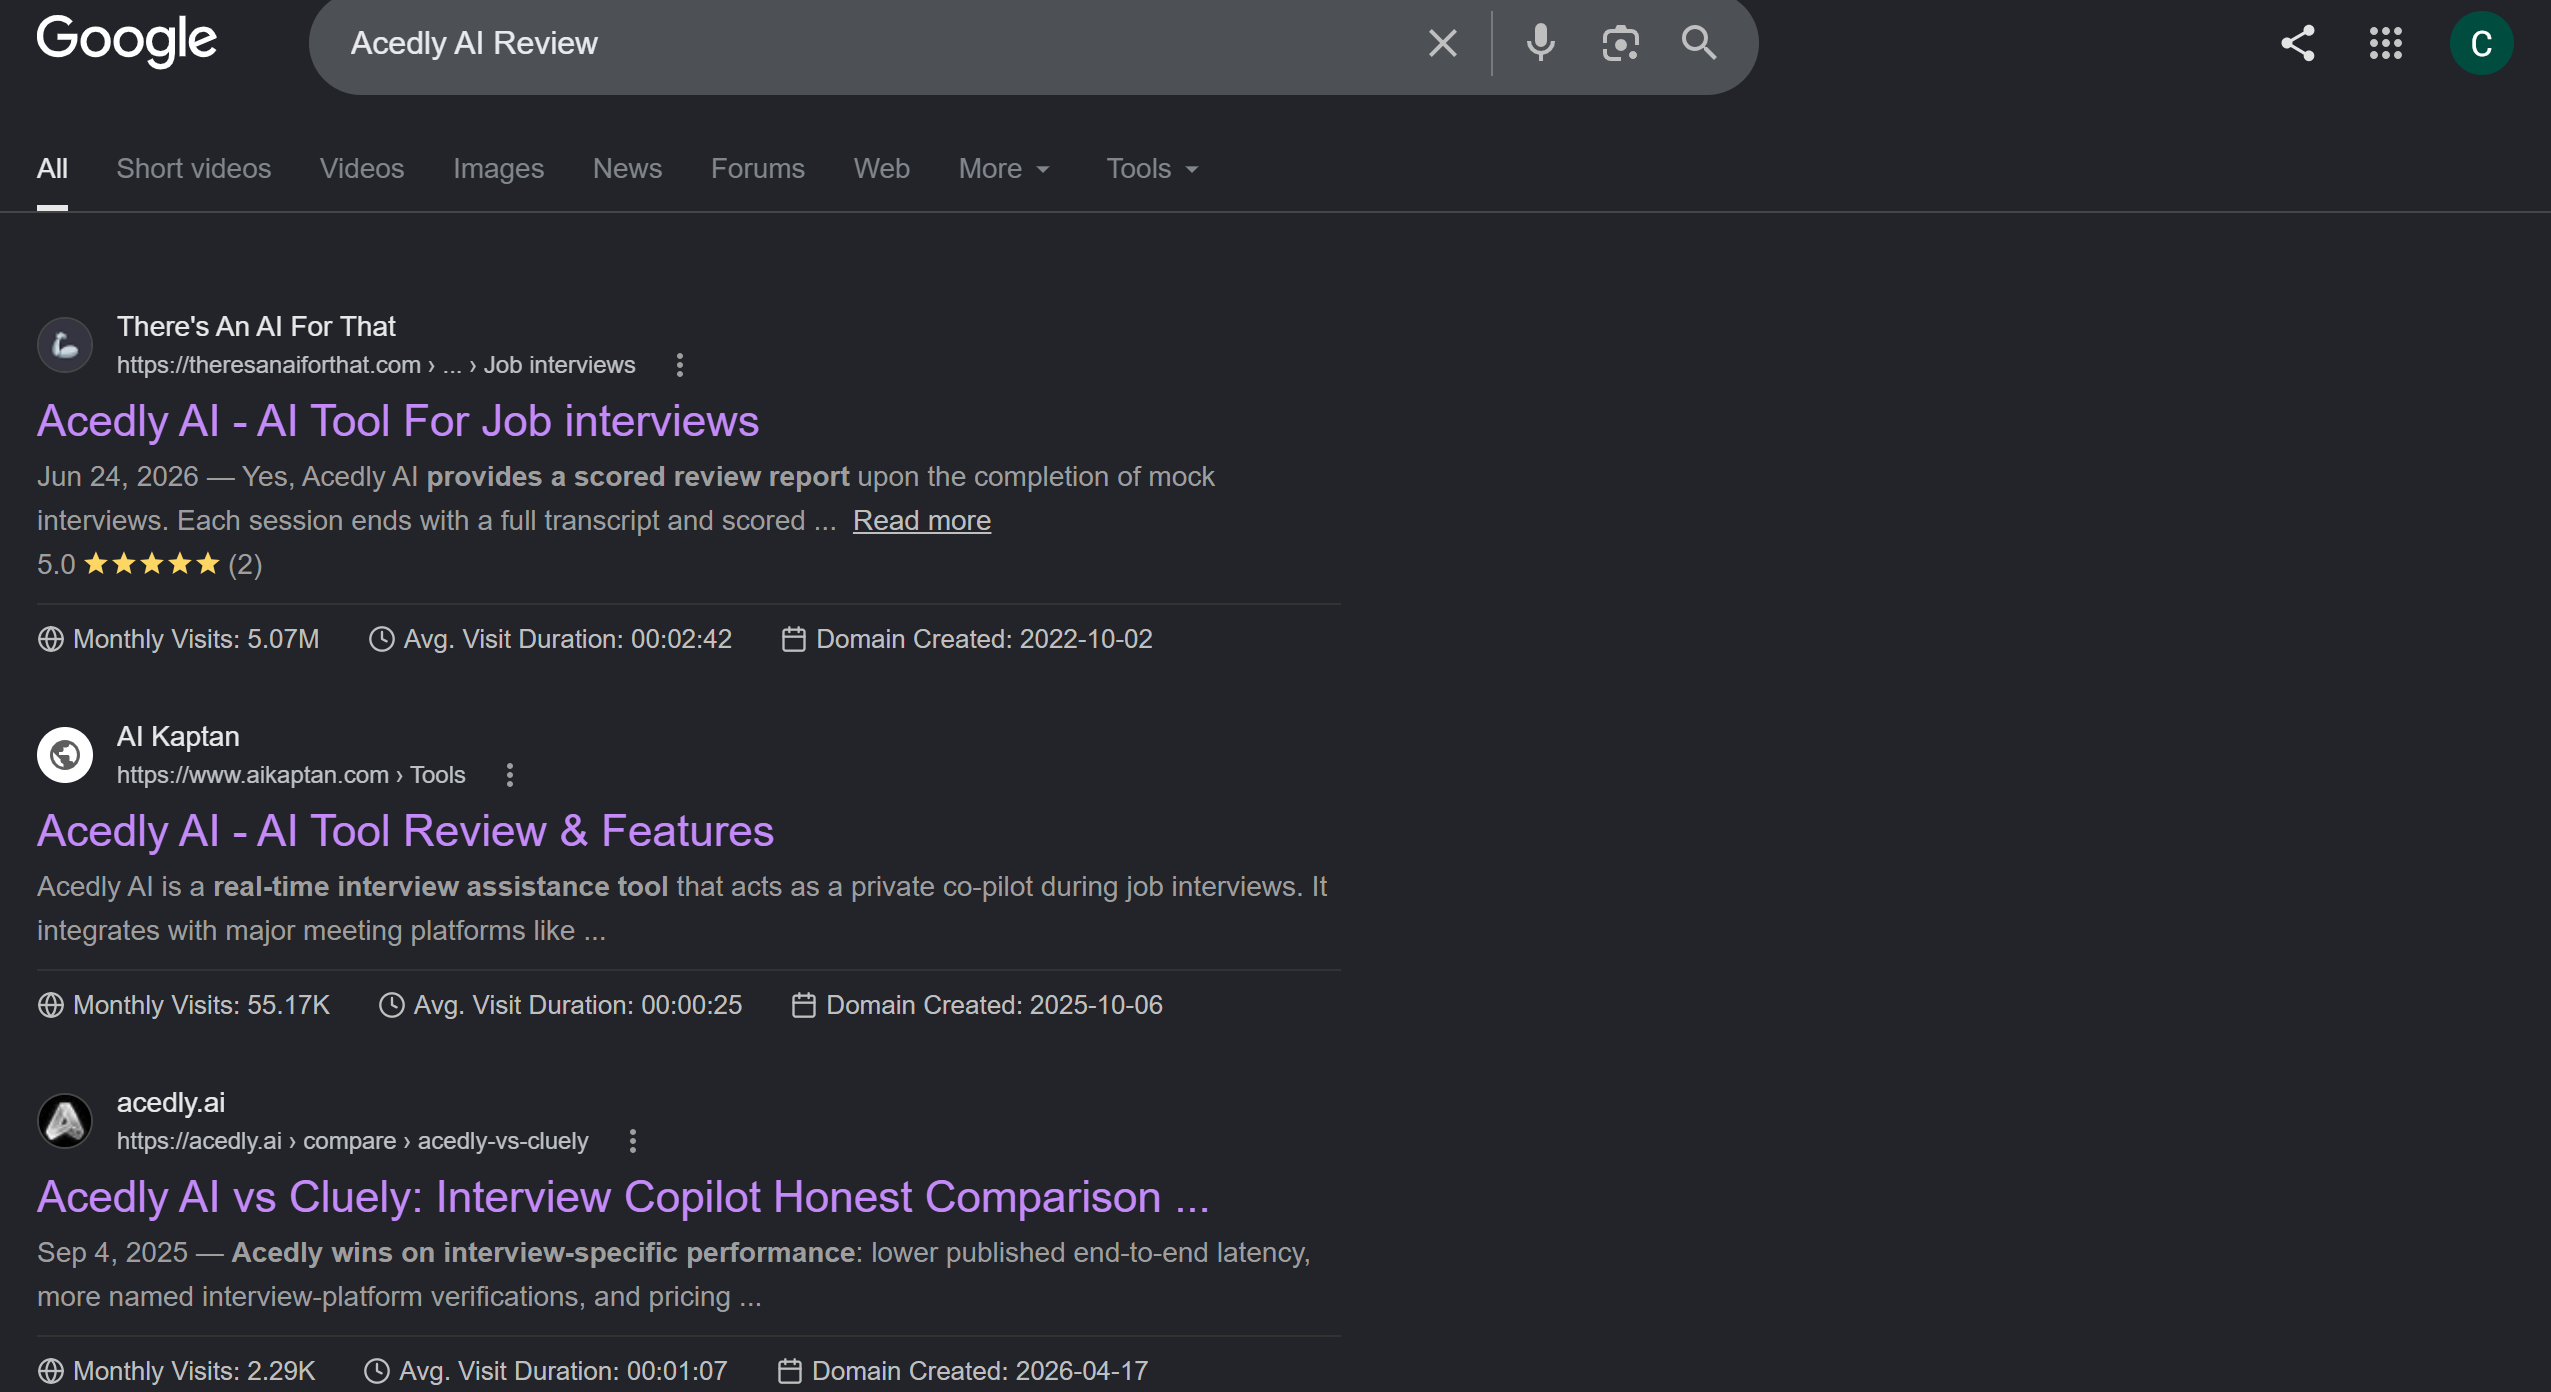The image size is (2551, 1392).
Task: Switch to the Forums tab
Action: tap(758, 168)
